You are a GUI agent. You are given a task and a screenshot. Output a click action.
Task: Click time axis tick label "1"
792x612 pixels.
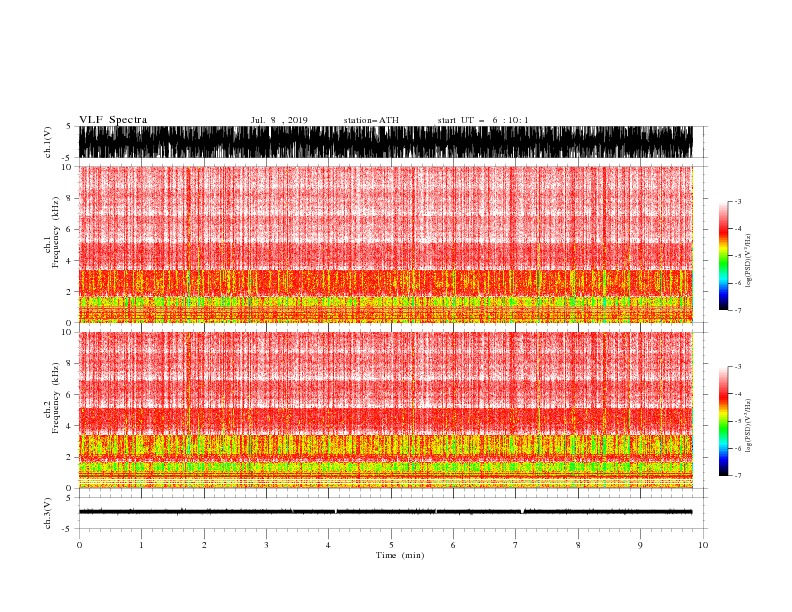[141, 545]
